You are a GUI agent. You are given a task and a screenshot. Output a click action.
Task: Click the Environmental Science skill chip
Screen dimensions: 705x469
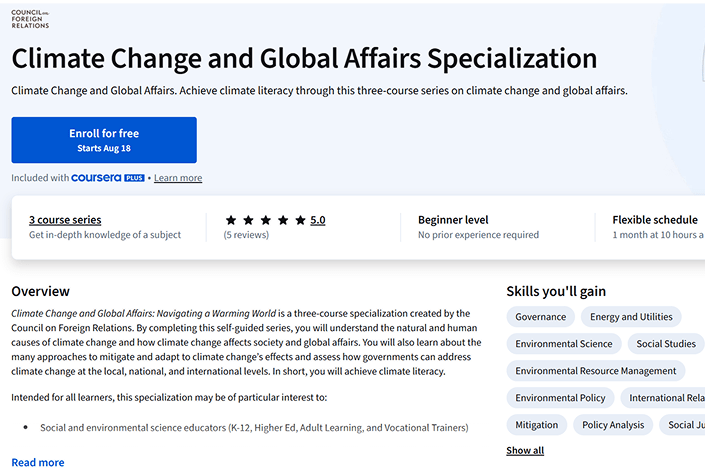(563, 344)
